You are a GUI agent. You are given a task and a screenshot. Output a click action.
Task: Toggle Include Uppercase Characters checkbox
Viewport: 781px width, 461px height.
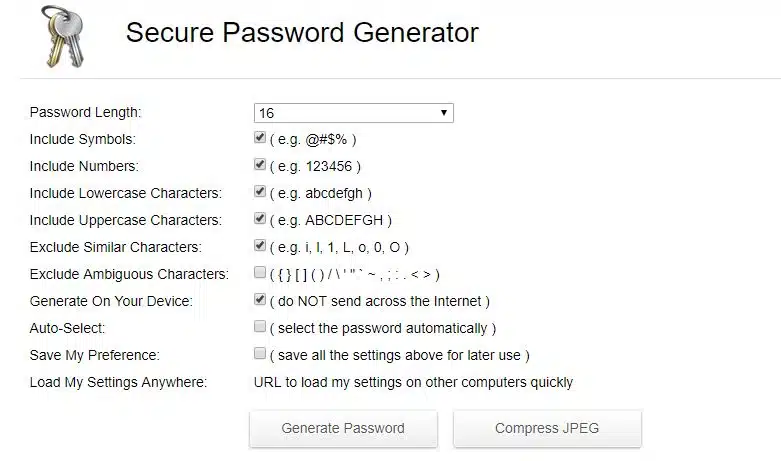coord(260,219)
